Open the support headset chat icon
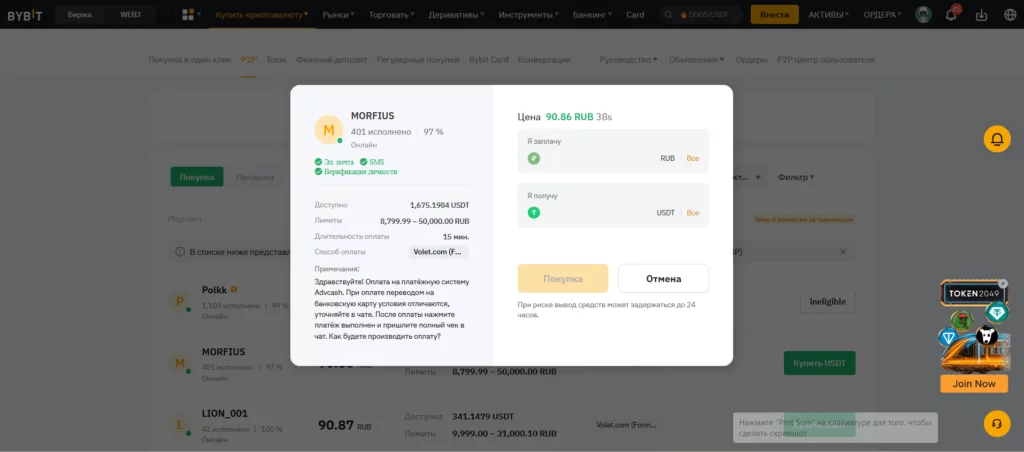Image resolution: width=1024 pixels, height=452 pixels. coord(997,423)
